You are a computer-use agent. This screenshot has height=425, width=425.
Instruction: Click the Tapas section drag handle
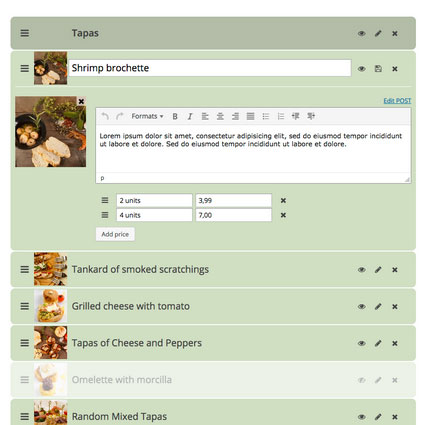[x=25, y=33]
